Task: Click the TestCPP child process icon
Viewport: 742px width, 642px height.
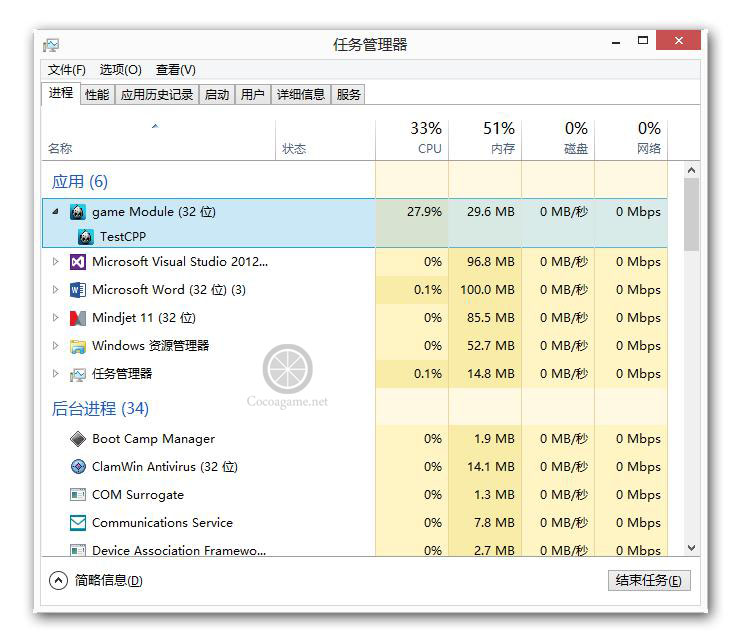Action: click(85, 237)
